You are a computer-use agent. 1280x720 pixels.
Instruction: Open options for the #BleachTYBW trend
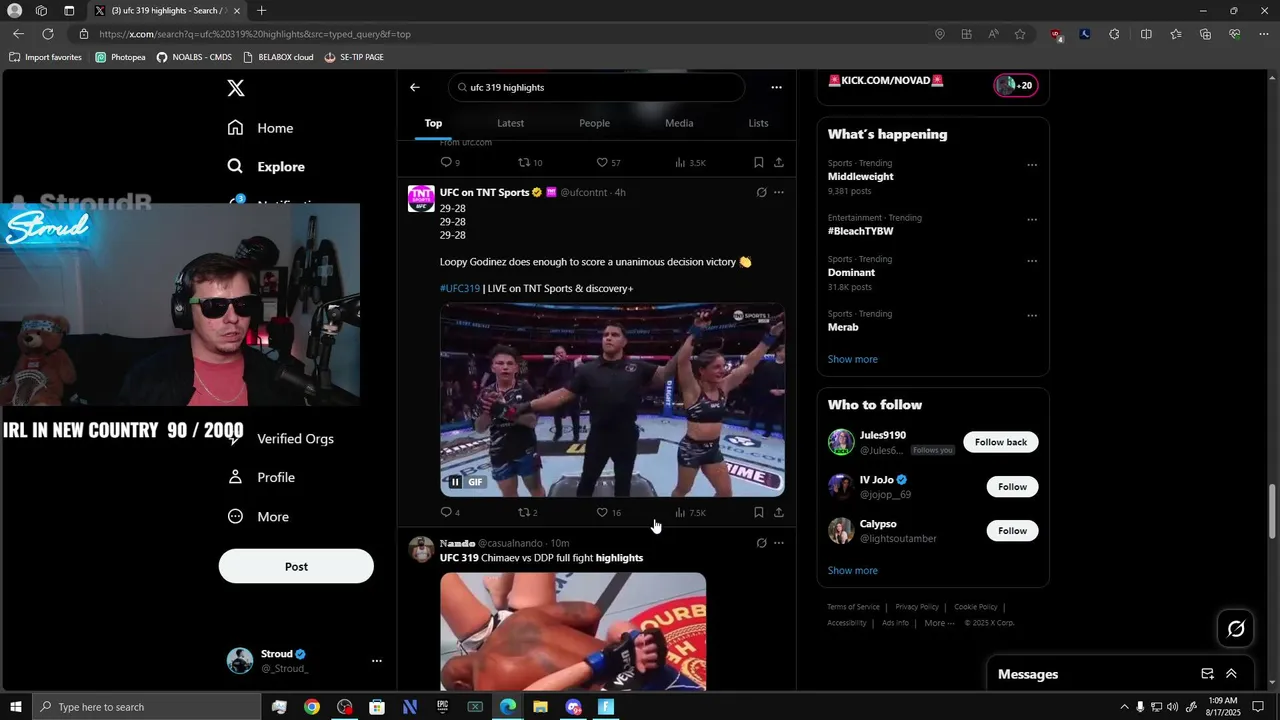coord(1032,220)
